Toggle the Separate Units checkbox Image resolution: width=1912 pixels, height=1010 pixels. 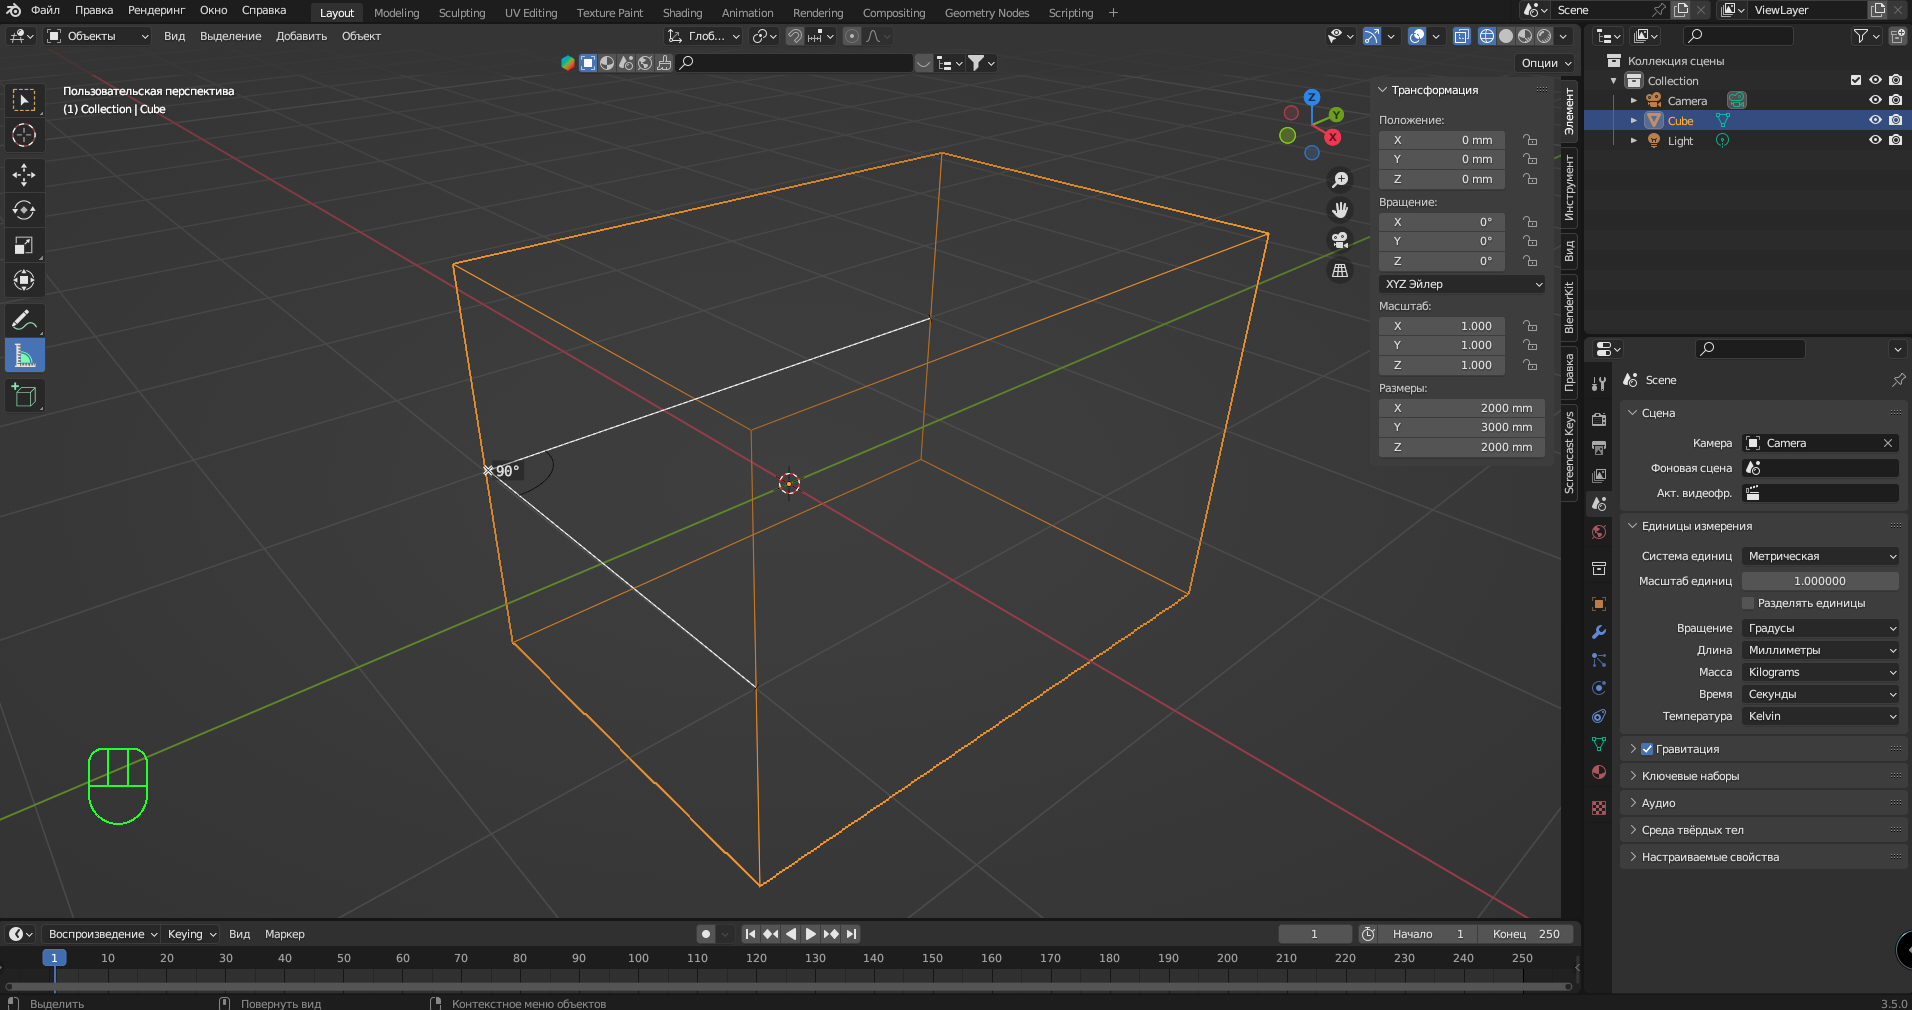1748,603
